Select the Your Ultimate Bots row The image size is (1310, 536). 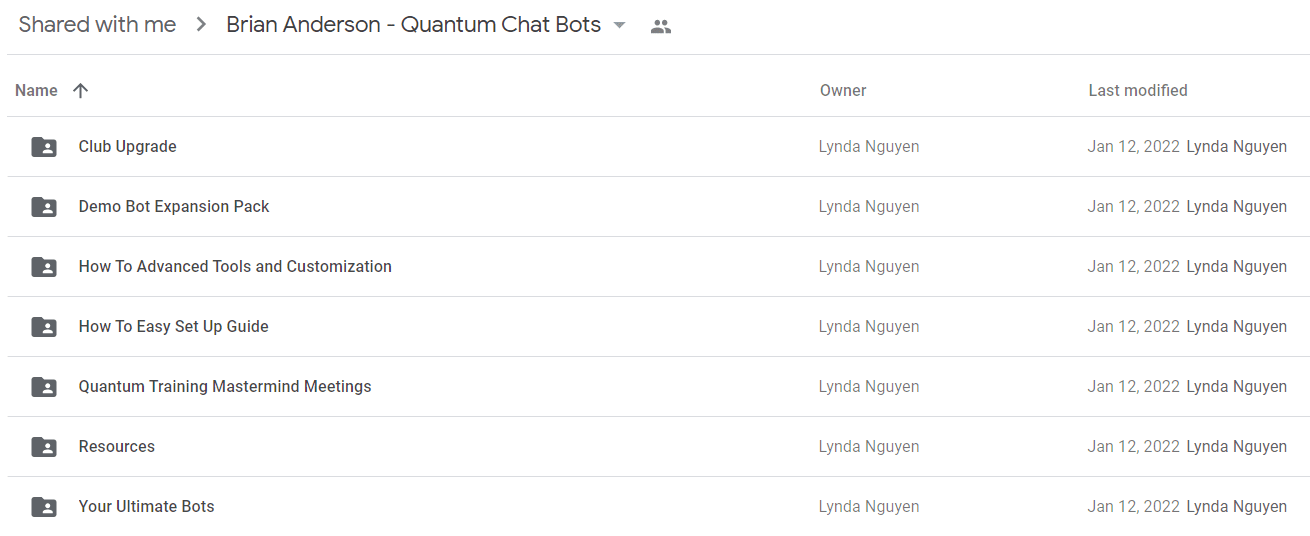coord(659,507)
